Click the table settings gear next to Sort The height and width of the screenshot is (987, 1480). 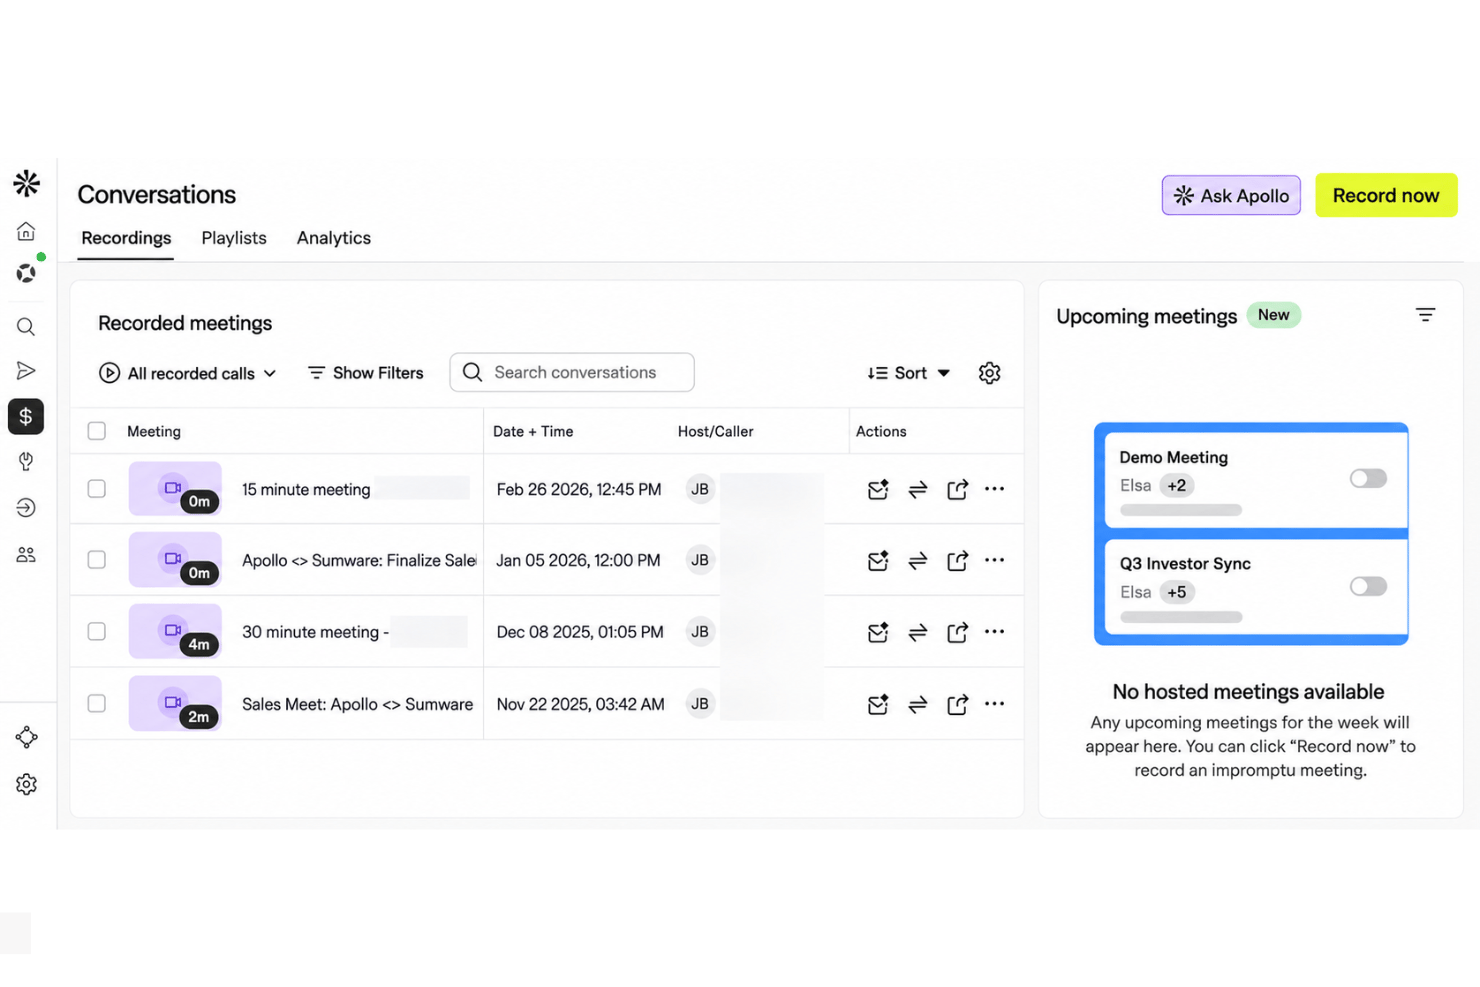click(989, 373)
